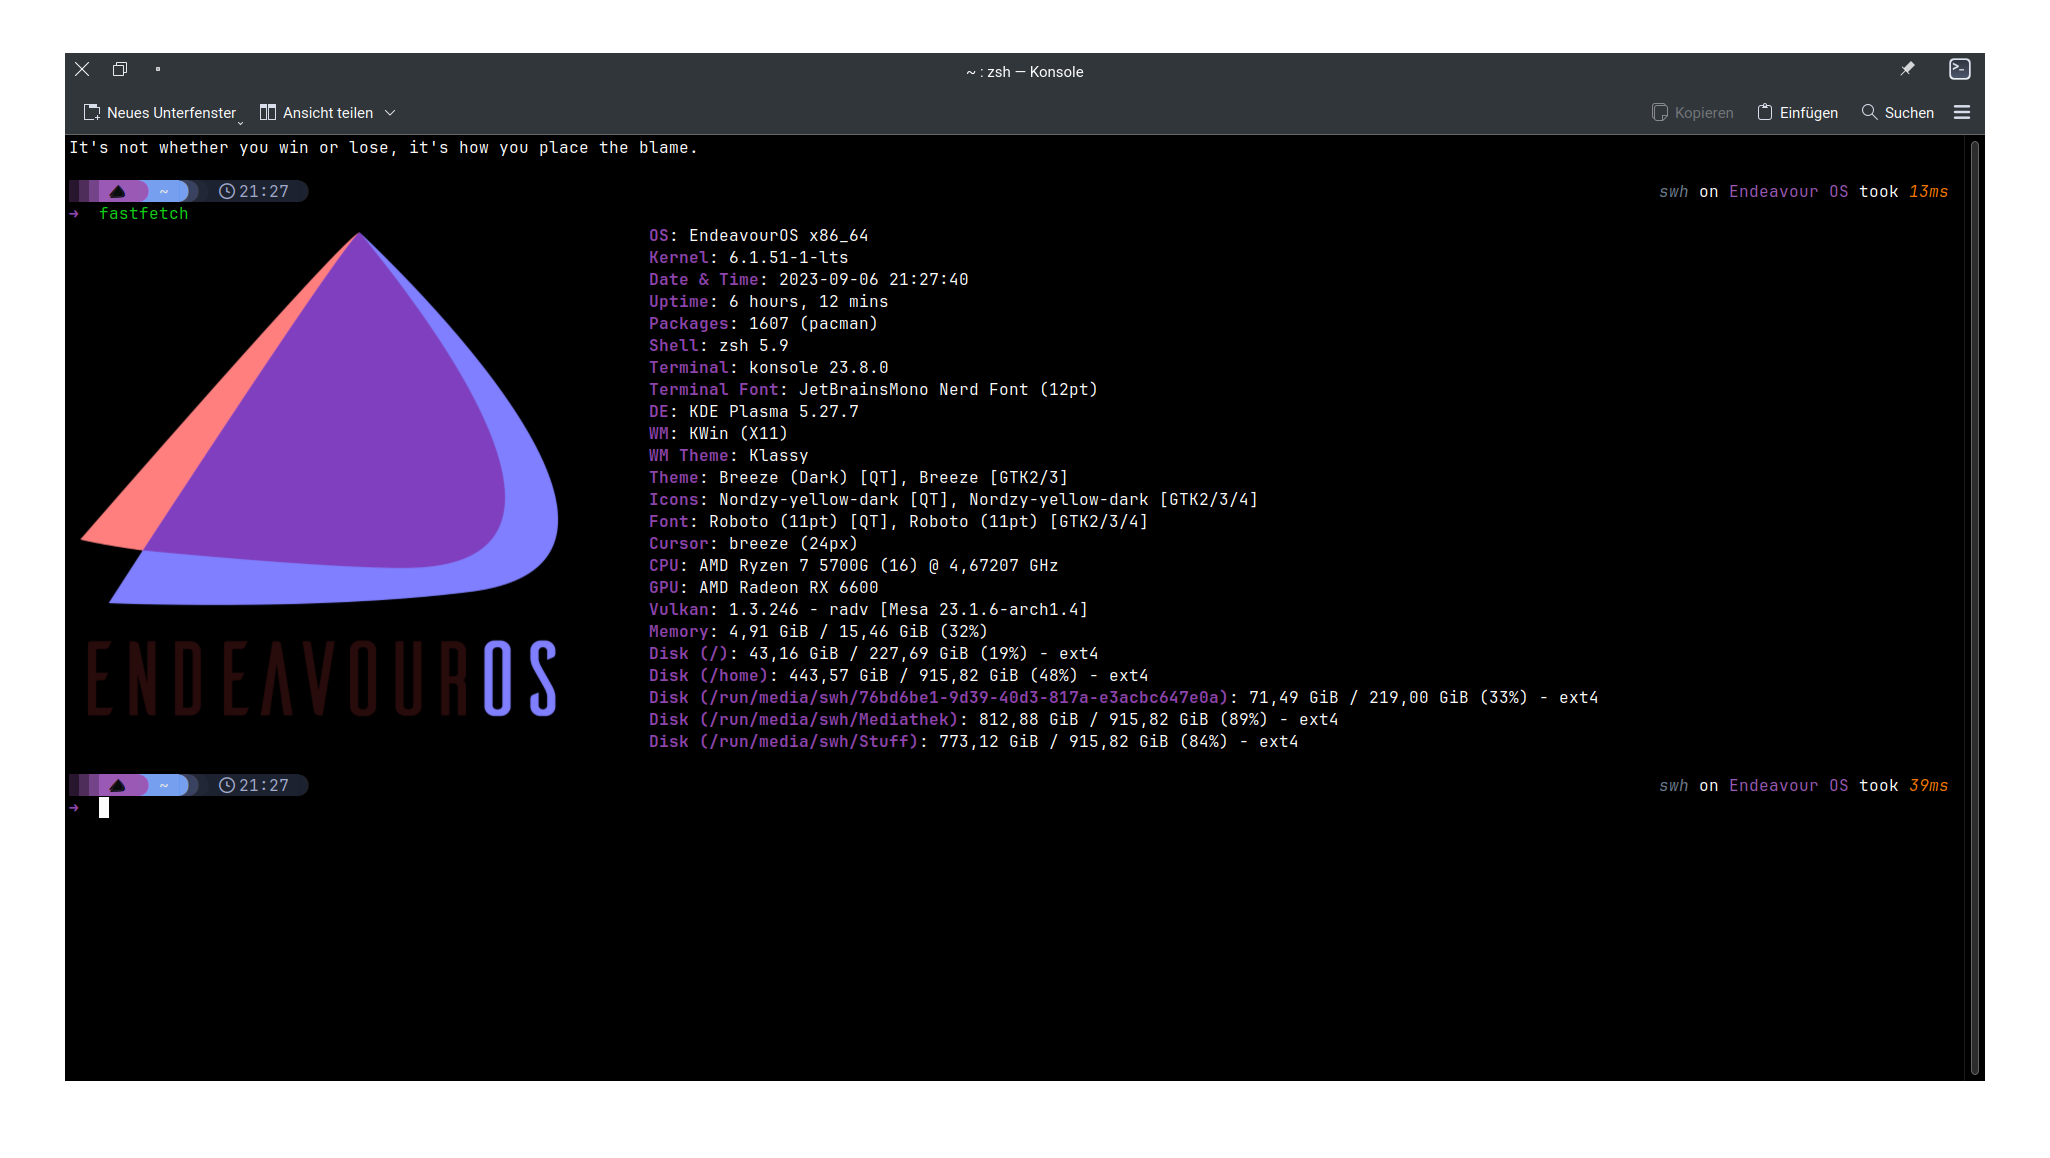The height and width of the screenshot is (1158, 2050).
Task: Click the Disk Stuff path line
Action: 974,742
